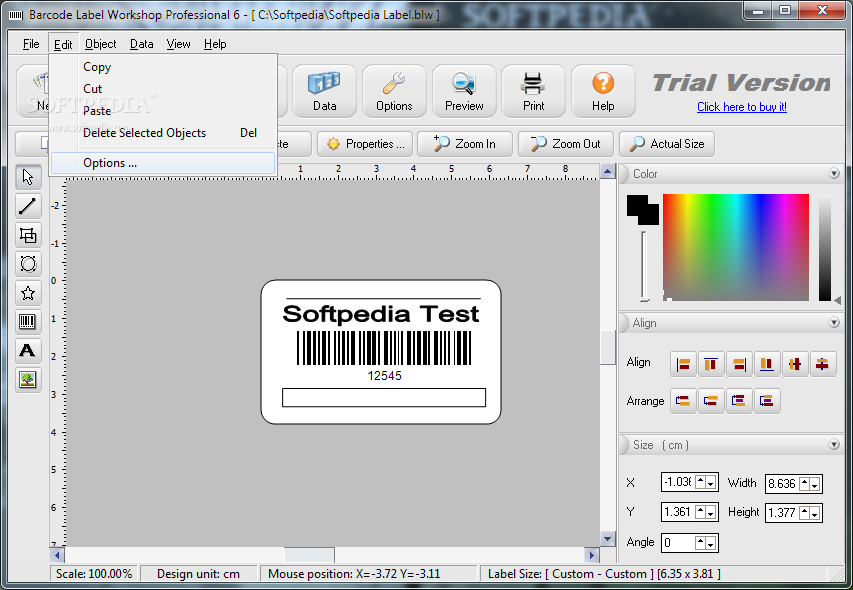Open the Options wrench toolbar button
This screenshot has width=853, height=590.
point(394,91)
